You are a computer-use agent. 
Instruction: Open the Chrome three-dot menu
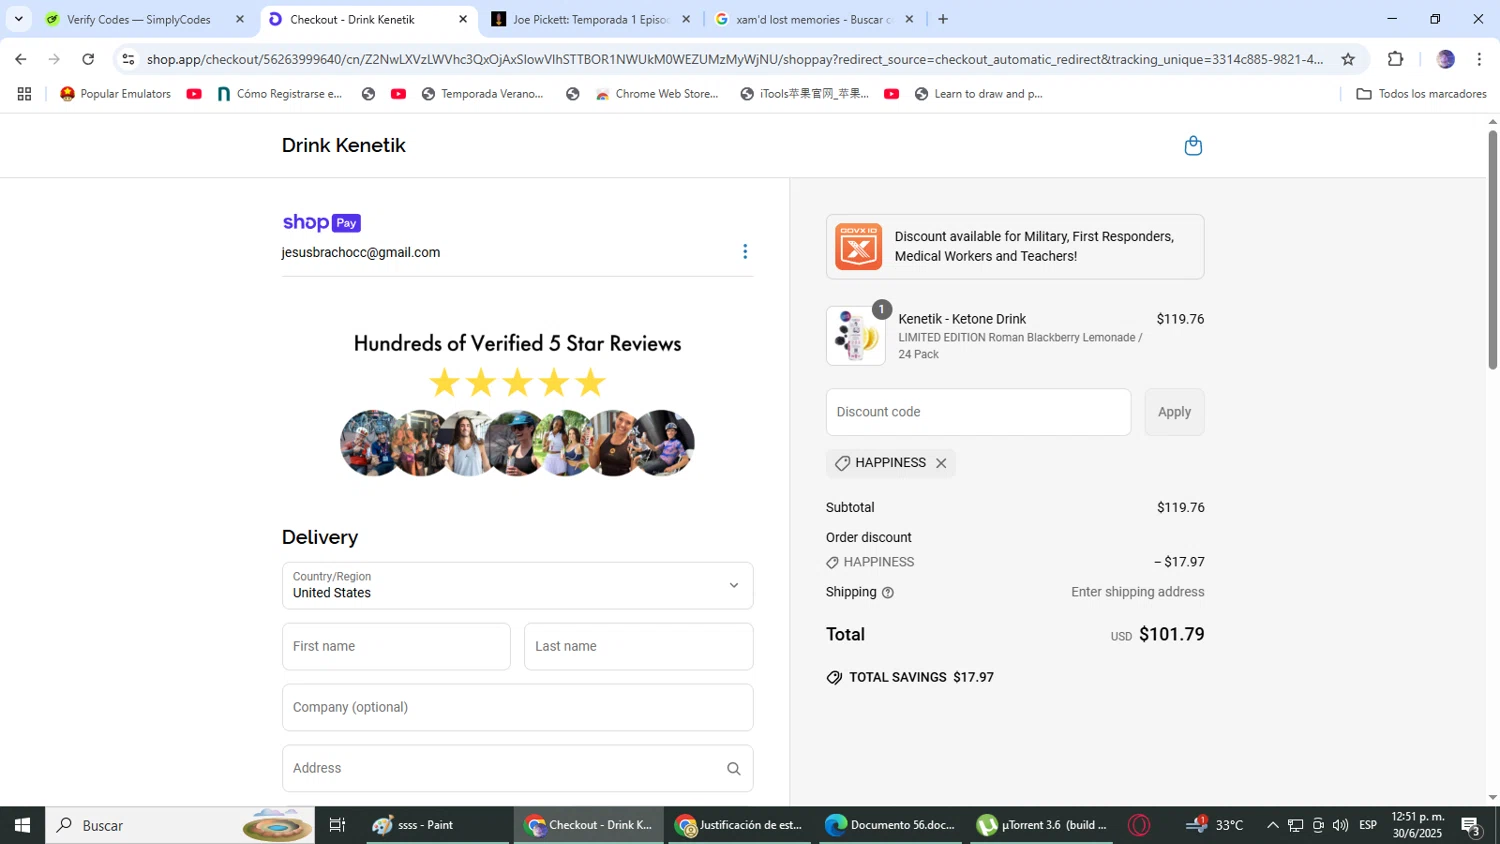(x=1479, y=59)
